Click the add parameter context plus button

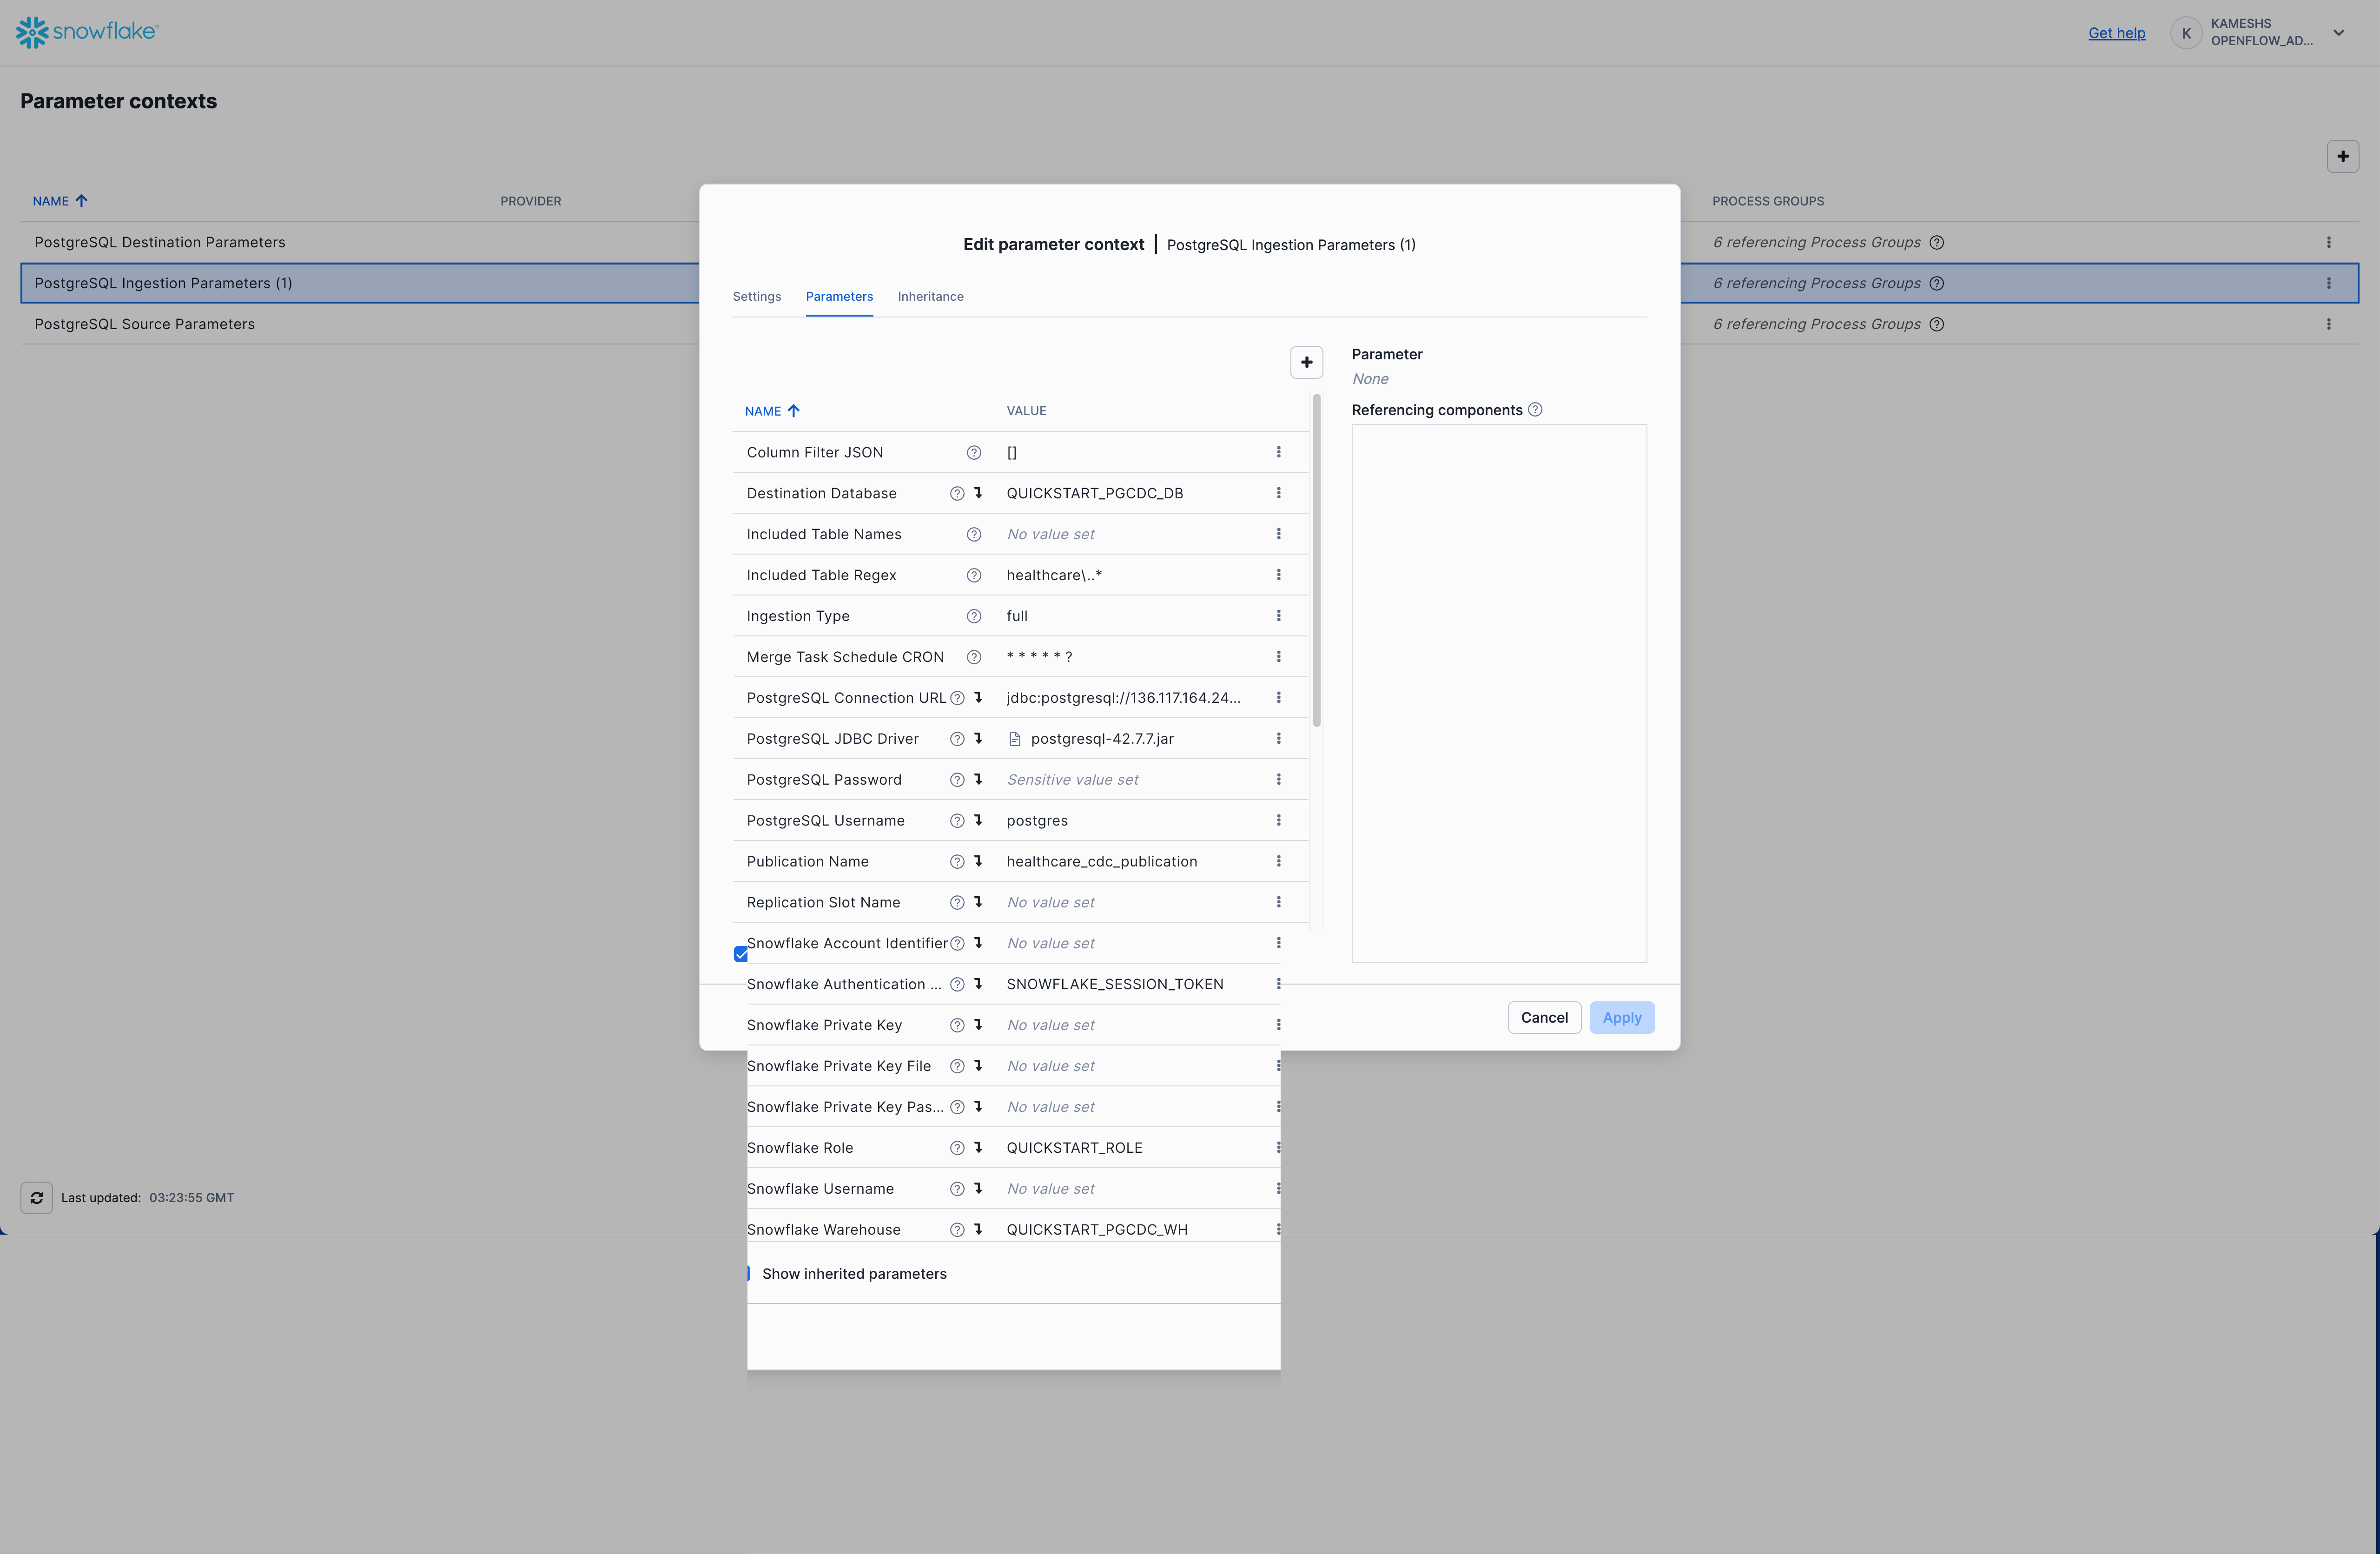tap(2342, 156)
